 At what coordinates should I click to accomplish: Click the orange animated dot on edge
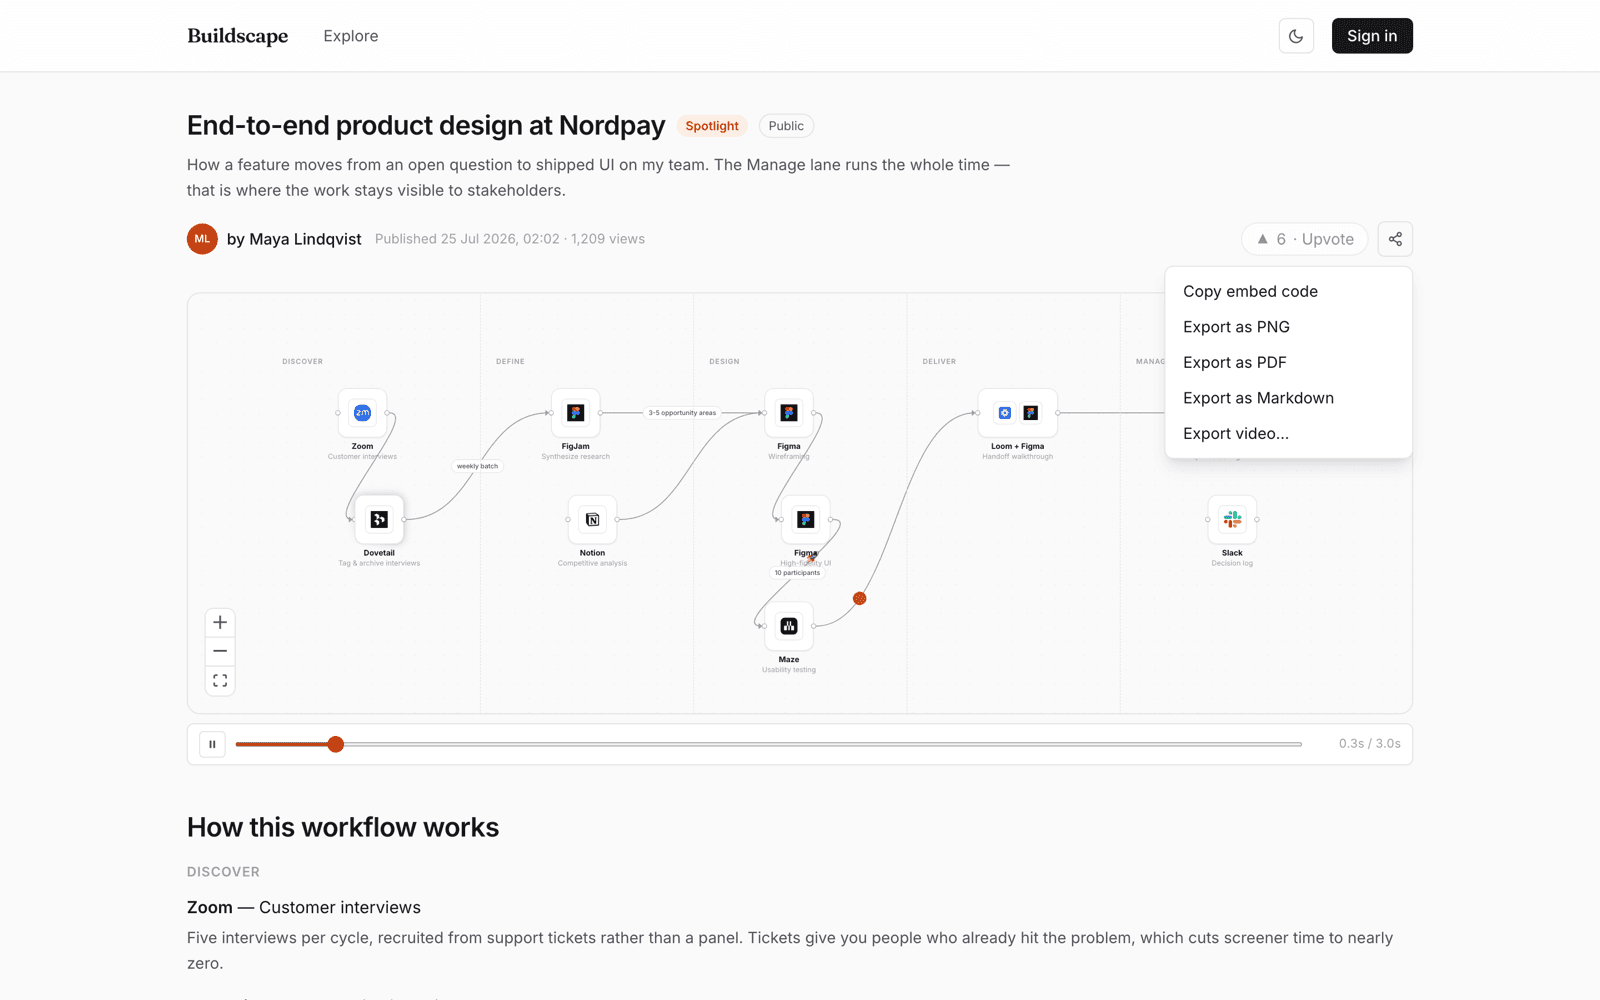[x=859, y=598]
